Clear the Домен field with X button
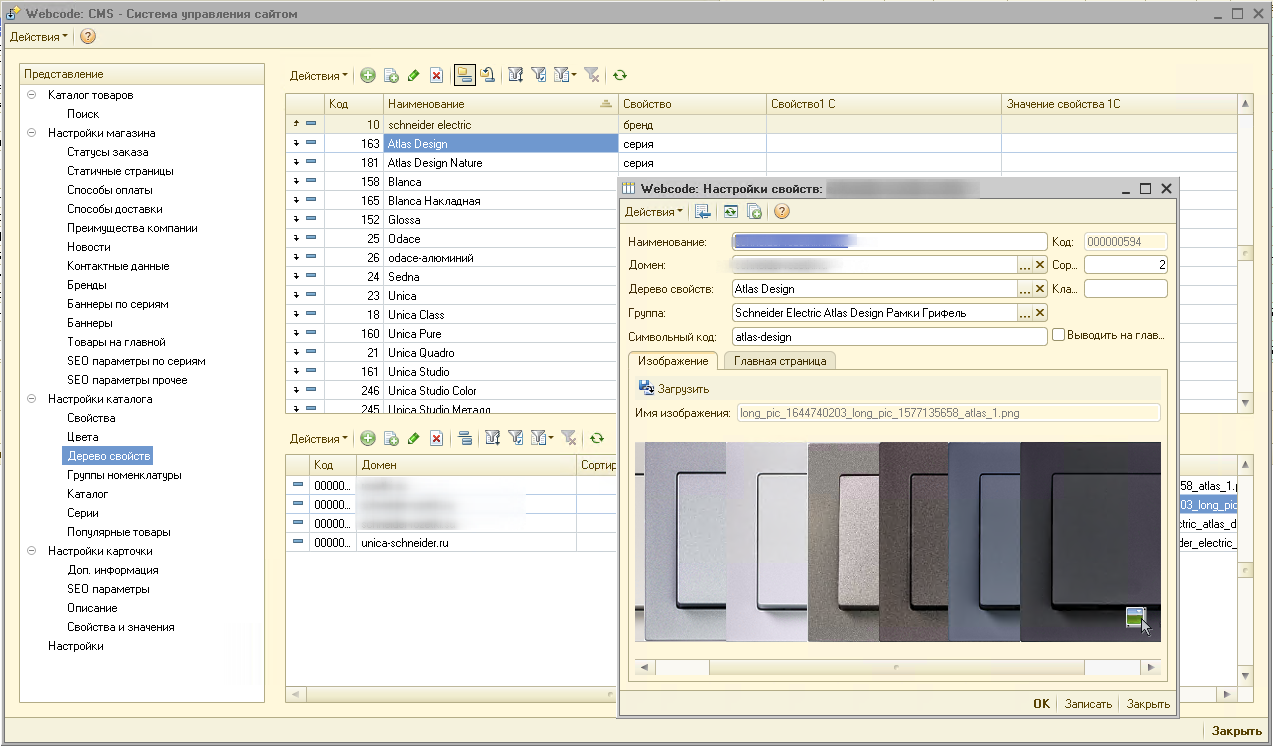The height and width of the screenshot is (748, 1273). point(1040,265)
